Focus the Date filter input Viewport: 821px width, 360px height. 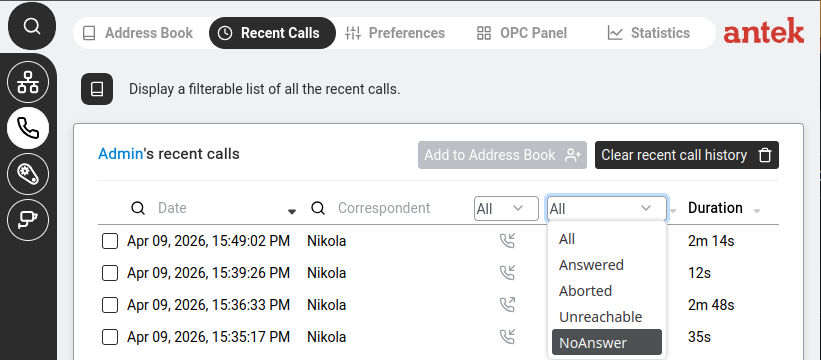pyautogui.click(x=220, y=208)
